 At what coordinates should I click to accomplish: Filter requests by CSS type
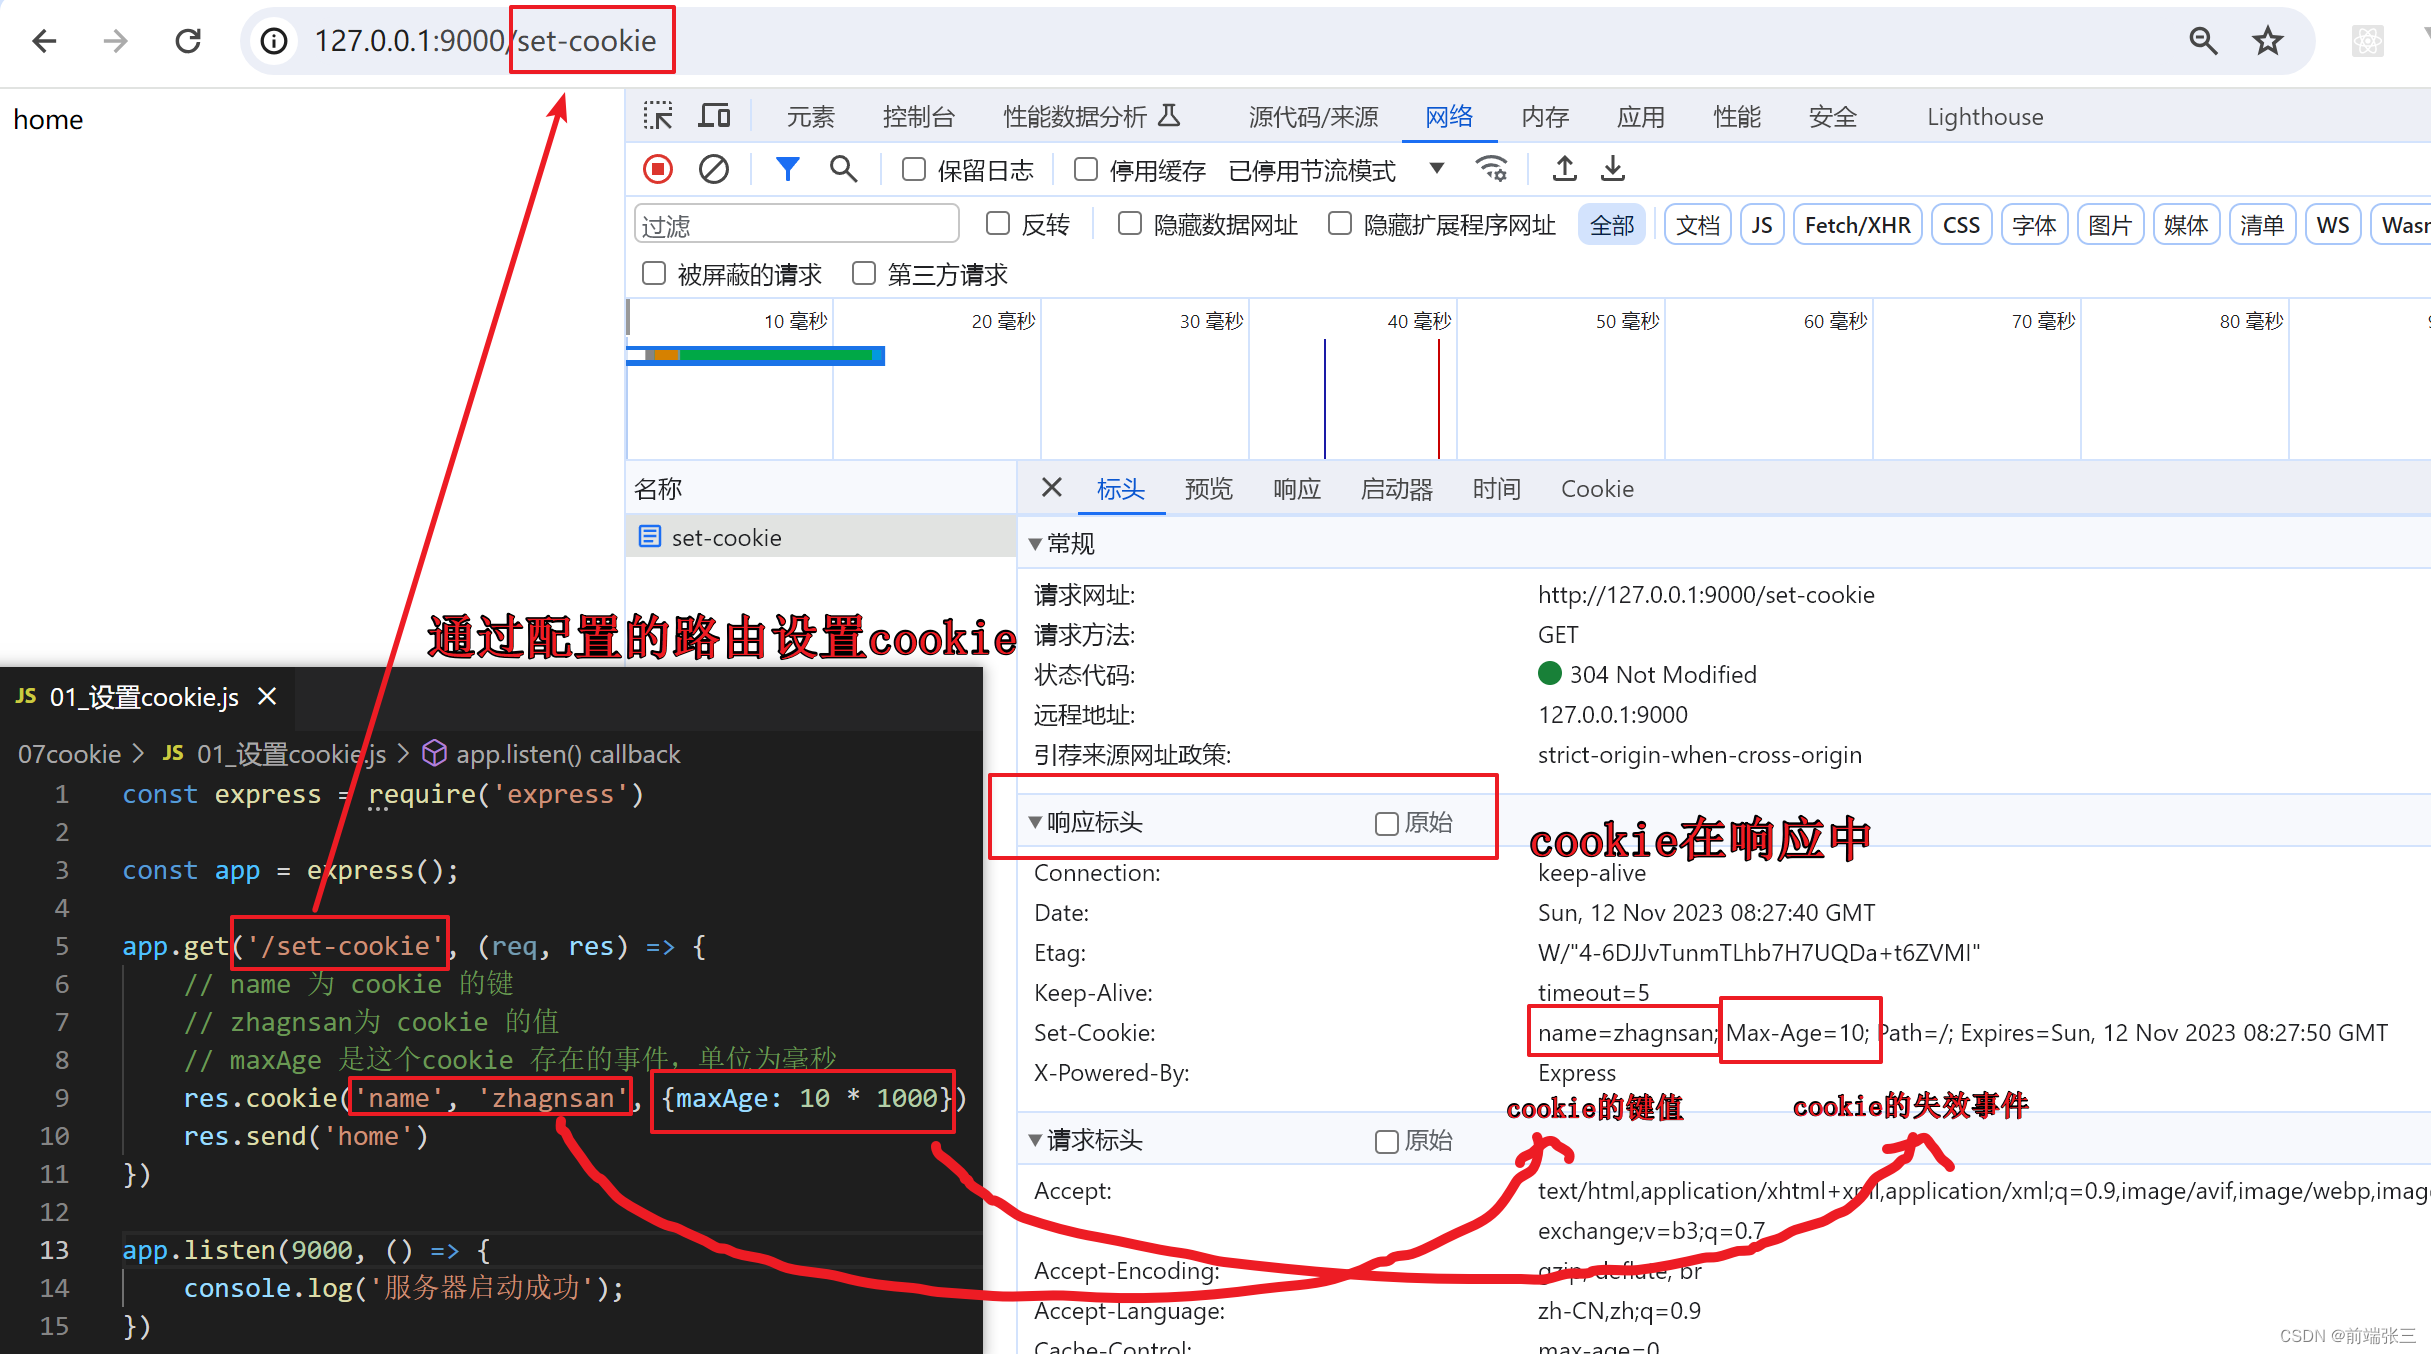pyautogui.click(x=1961, y=225)
